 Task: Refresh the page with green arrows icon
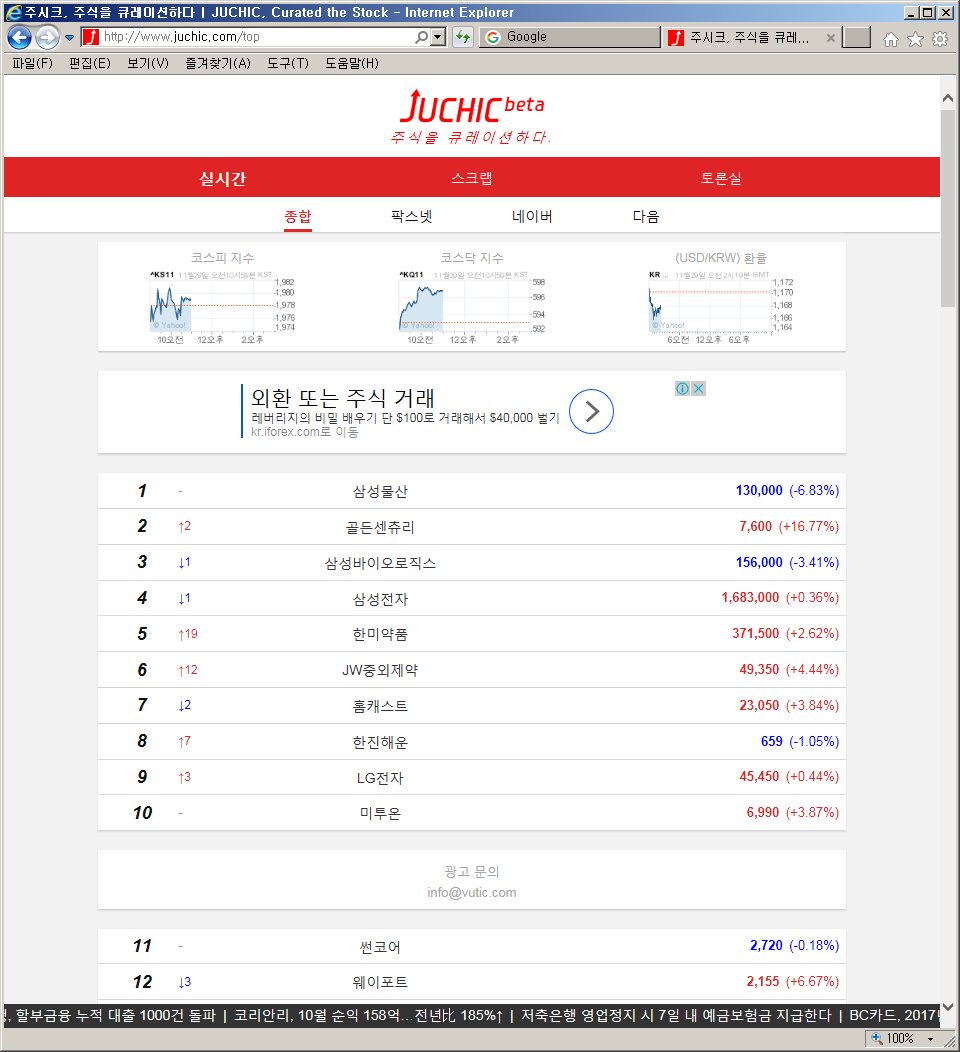click(x=463, y=37)
